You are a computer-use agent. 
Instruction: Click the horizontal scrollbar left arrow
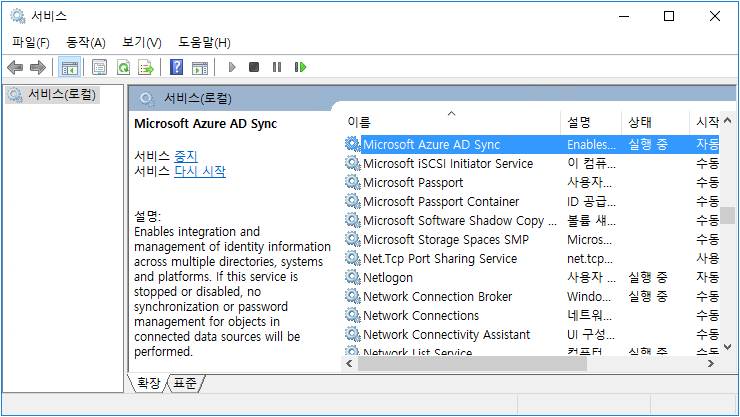tap(349, 364)
